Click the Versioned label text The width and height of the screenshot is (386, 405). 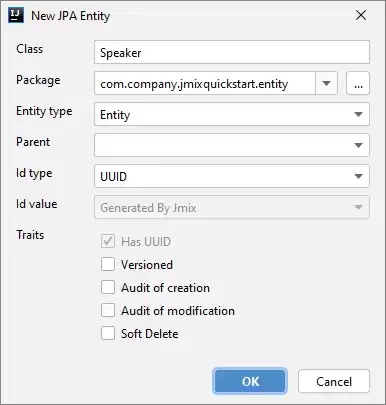[147, 265]
